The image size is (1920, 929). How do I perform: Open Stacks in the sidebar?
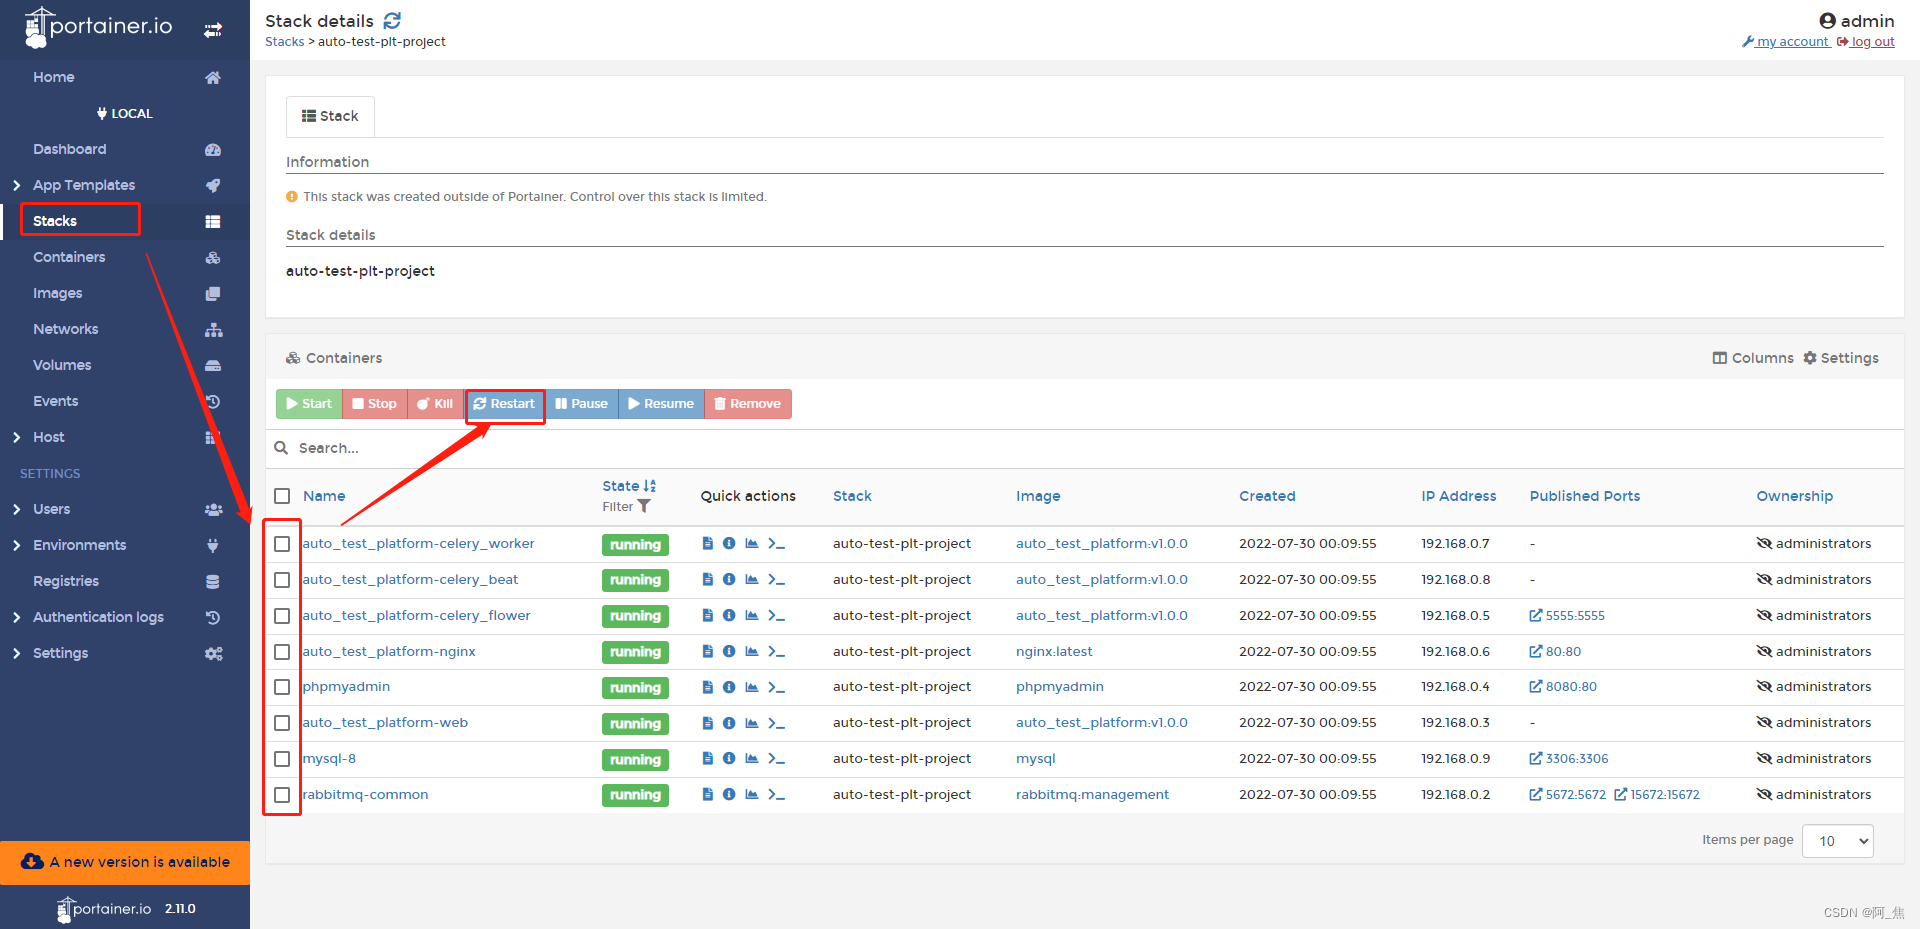click(55, 221)
